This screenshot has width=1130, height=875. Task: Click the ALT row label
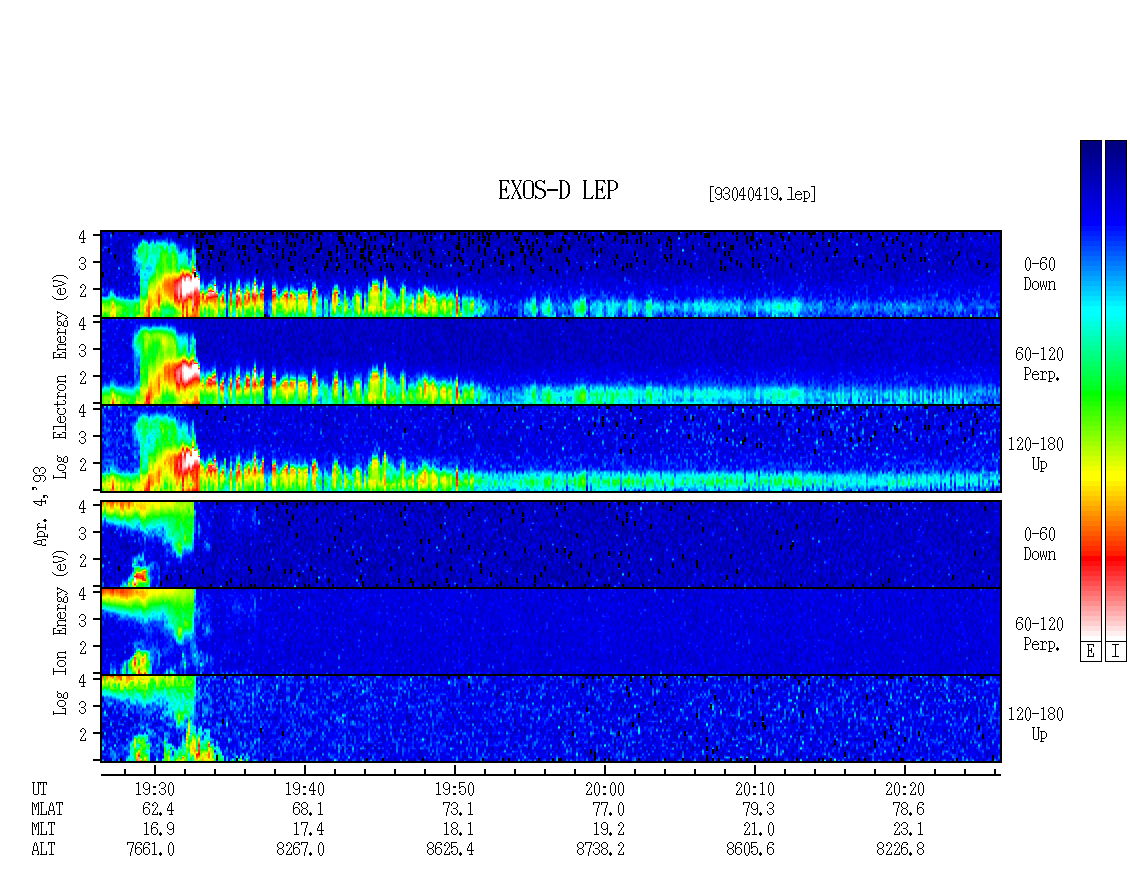pos(43,850)
